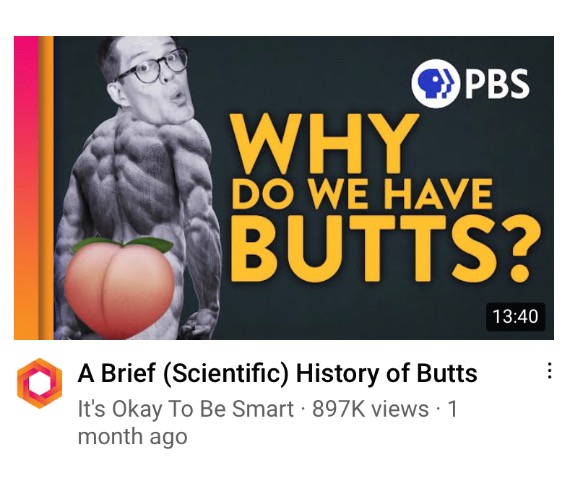Click the large yellow WHY text
The height and width of the screenshot is (499, 570).
point(324,144)
